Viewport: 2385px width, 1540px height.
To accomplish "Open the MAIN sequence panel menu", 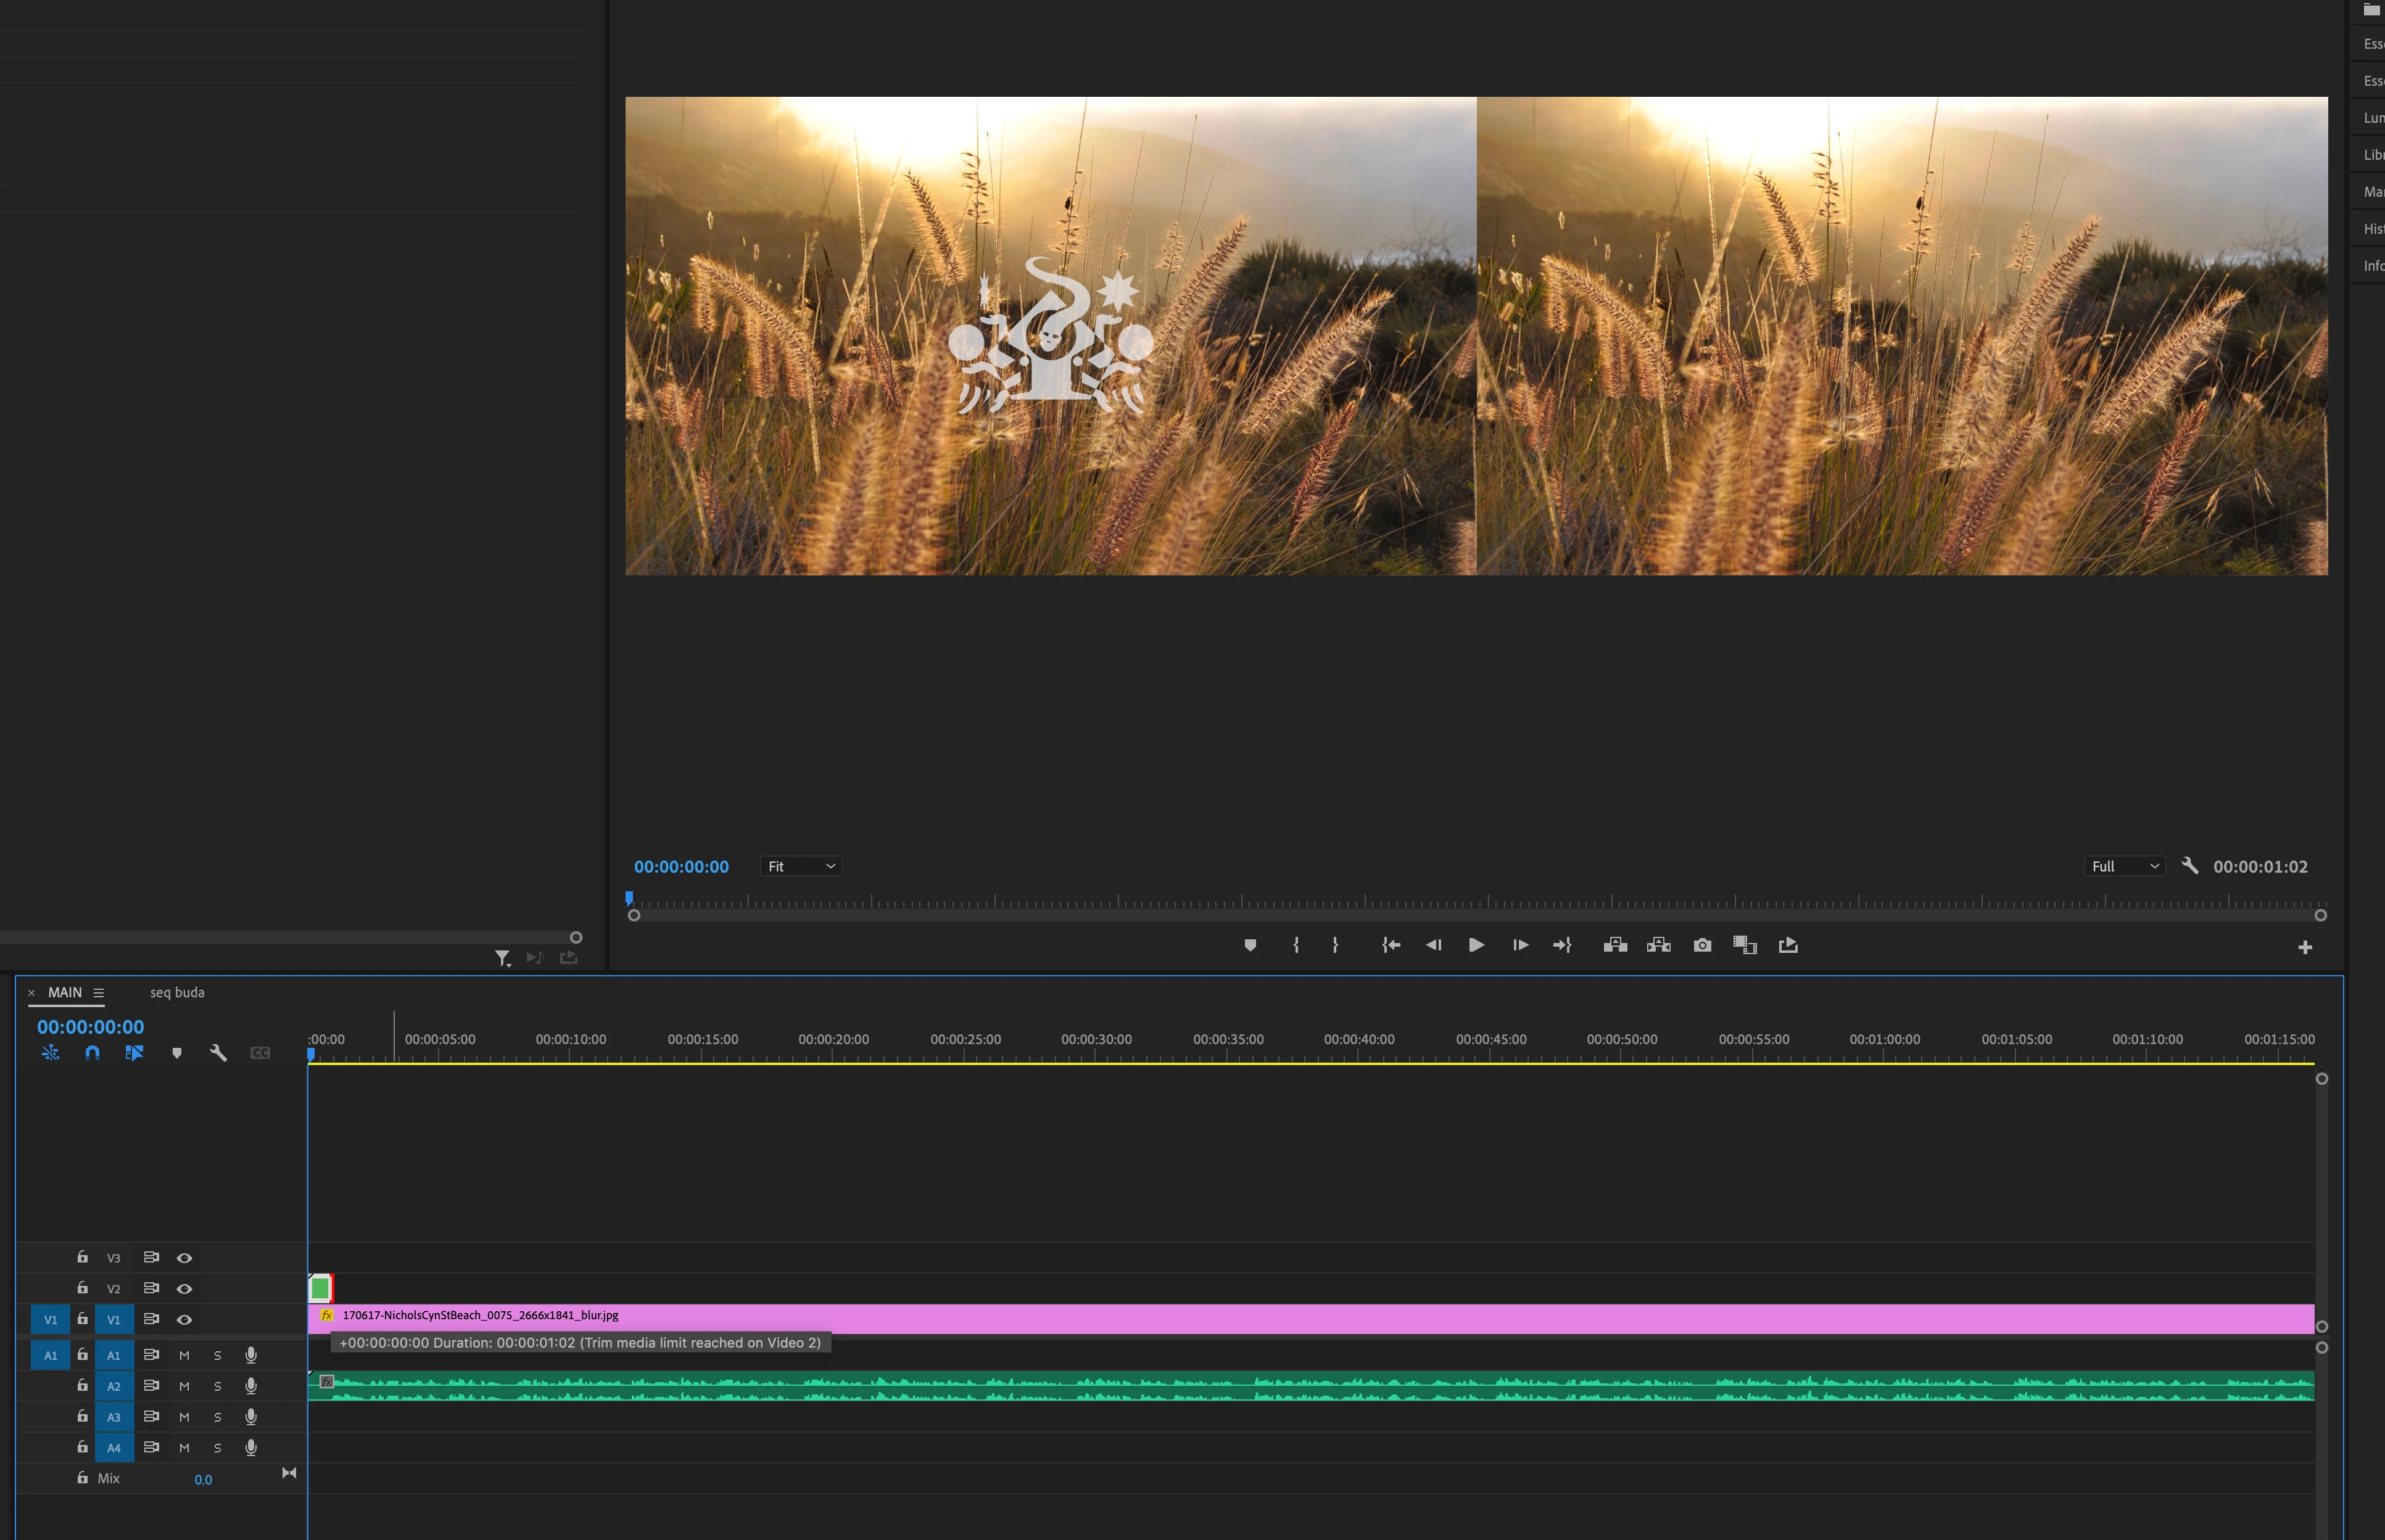I will [x=99, y=993].
